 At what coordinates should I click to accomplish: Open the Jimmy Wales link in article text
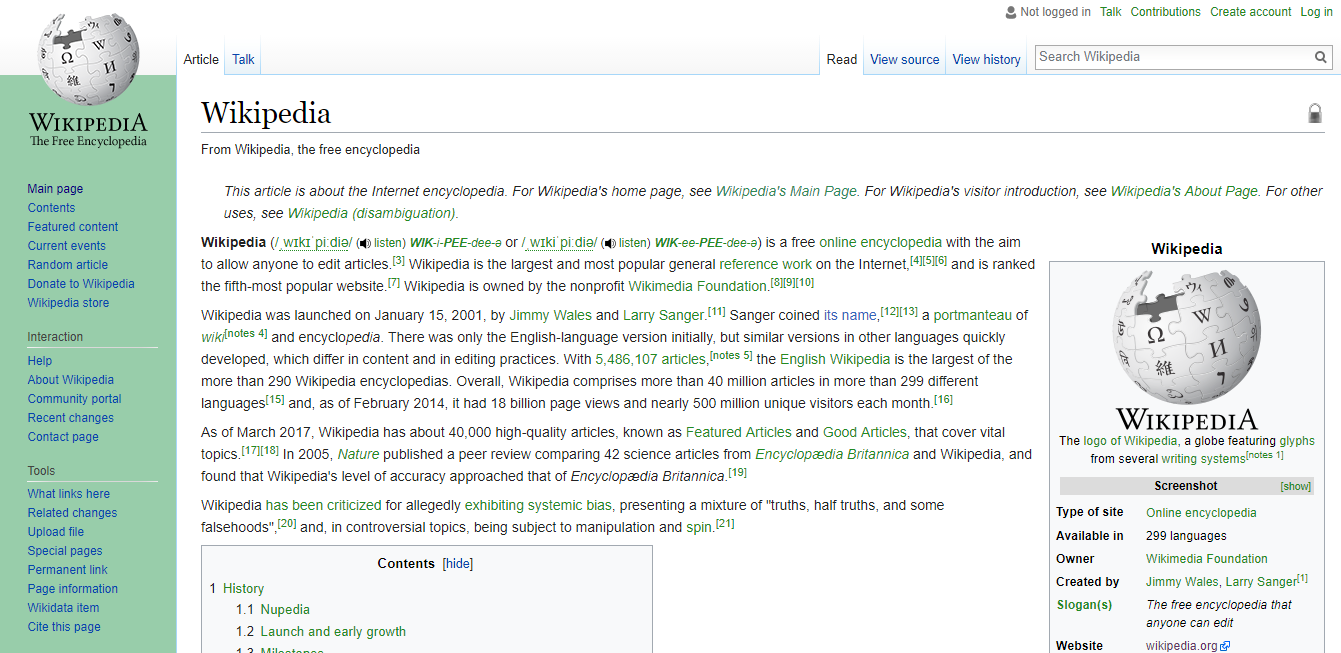tap(550, 315)
